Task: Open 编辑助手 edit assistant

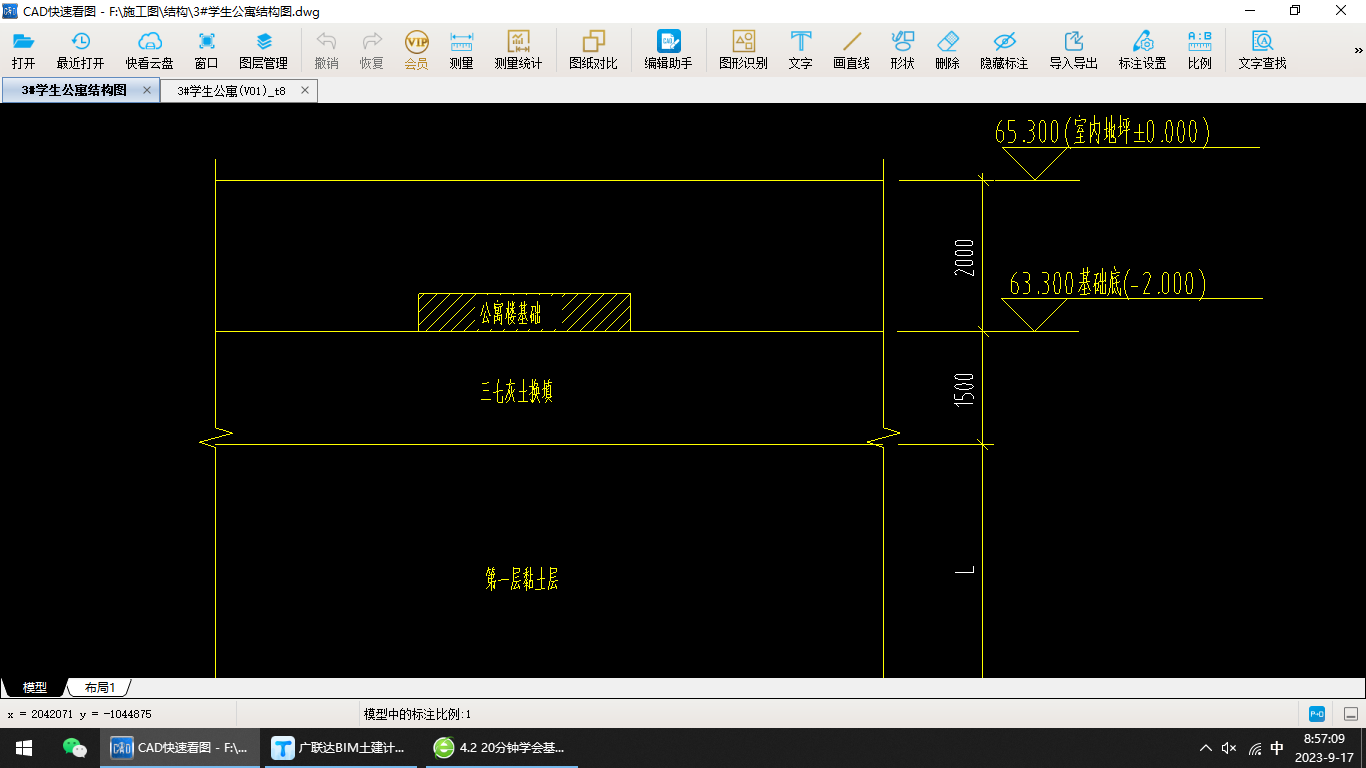Action: point(668,51)
